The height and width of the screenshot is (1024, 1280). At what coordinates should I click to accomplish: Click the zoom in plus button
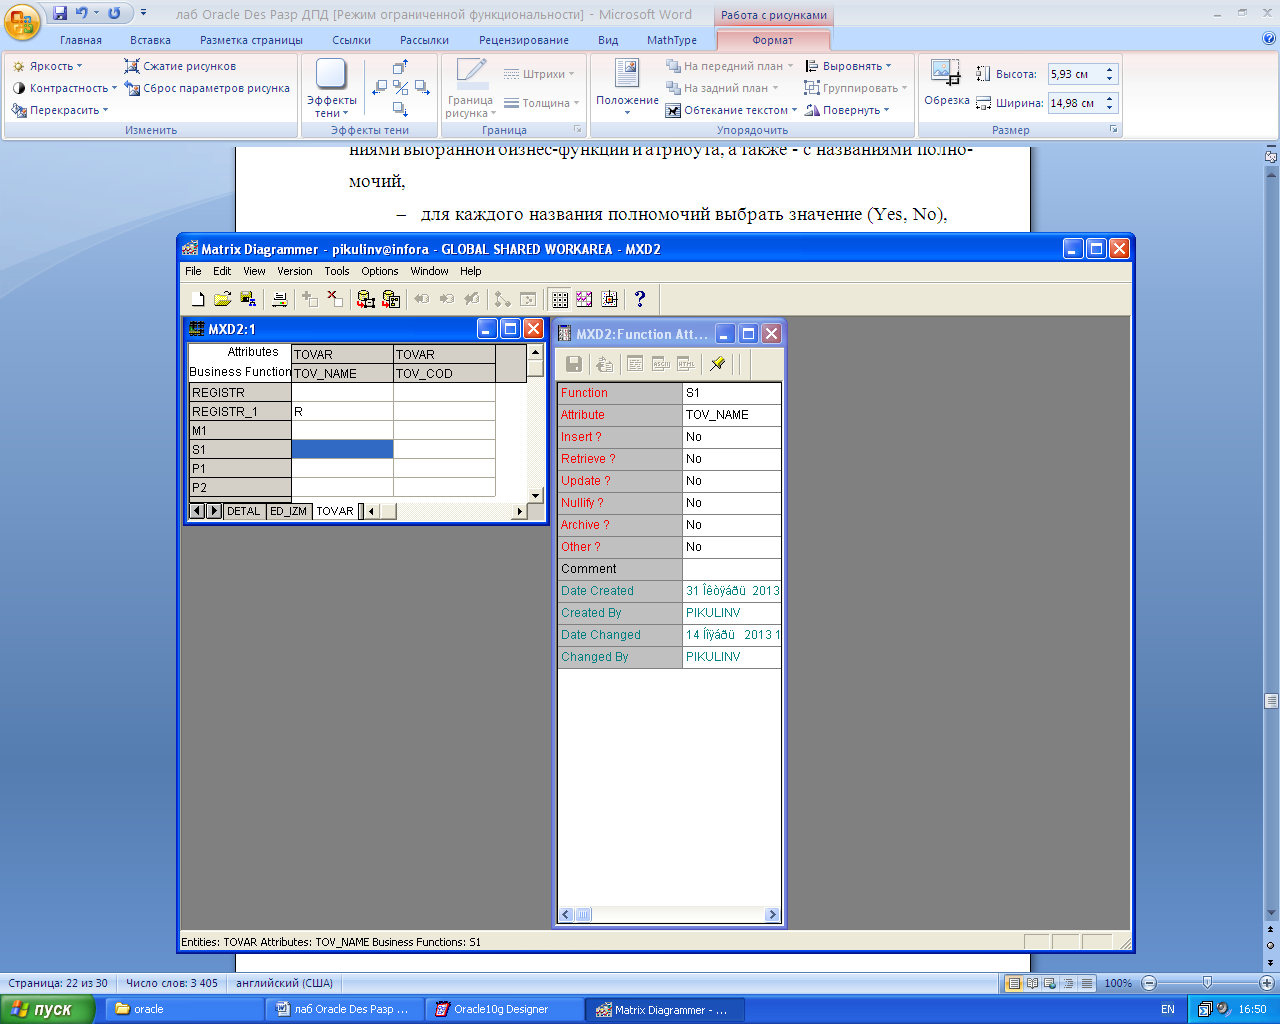pos(1267,983)
